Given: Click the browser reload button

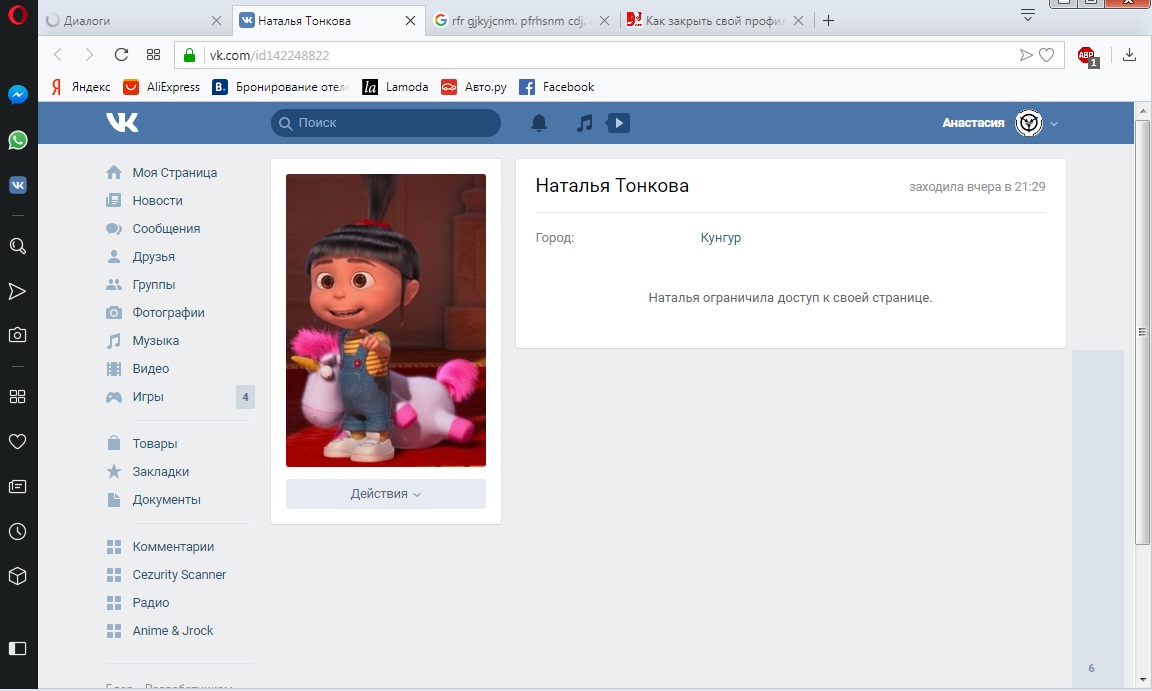Looking at the screenshot, I should [121, 55].
